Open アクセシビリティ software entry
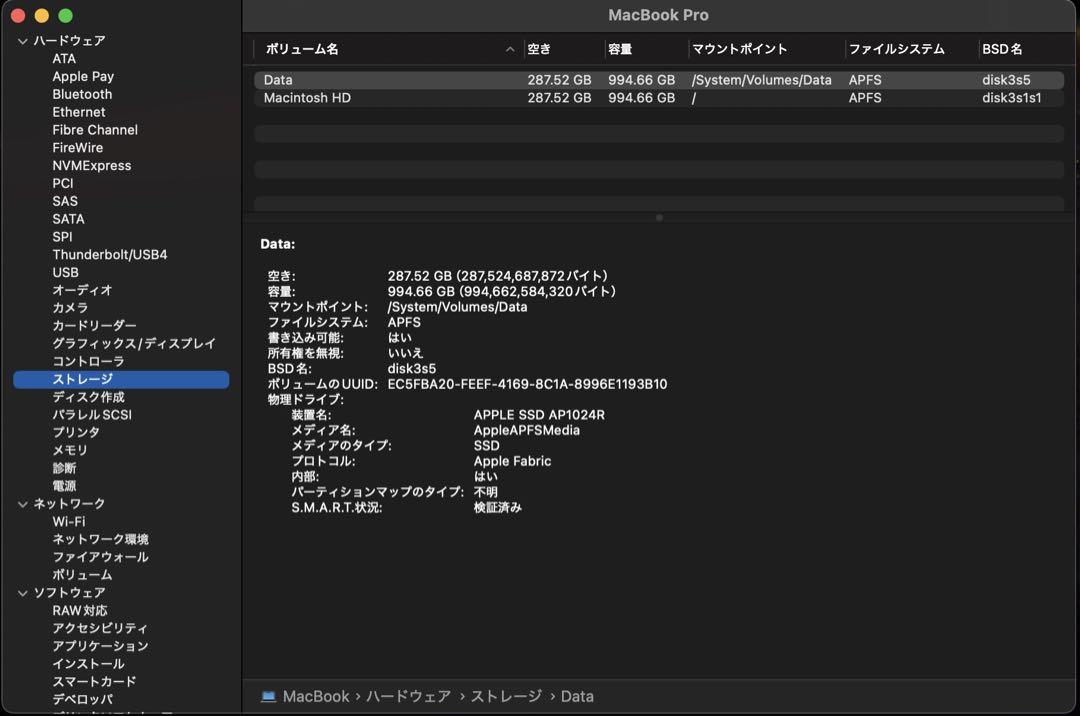 pos(100,629)
